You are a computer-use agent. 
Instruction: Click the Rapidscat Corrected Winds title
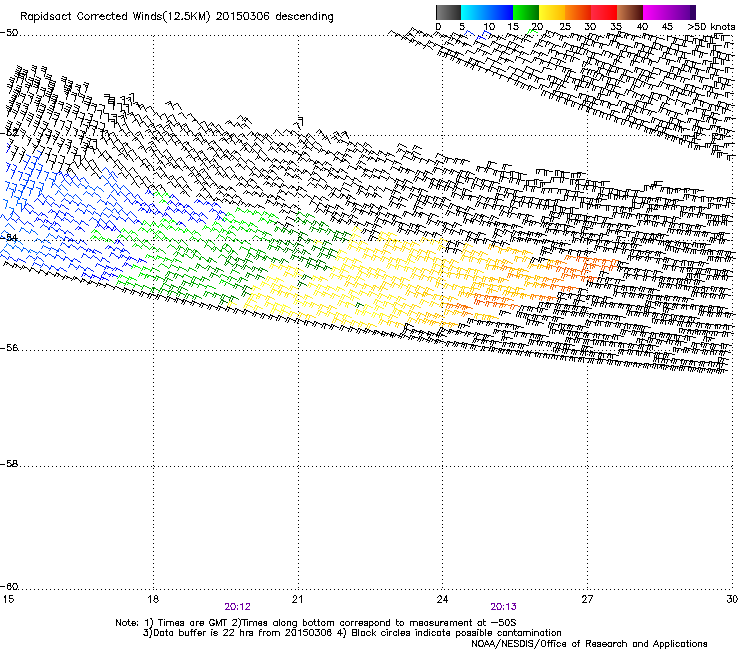pos(177,17)
